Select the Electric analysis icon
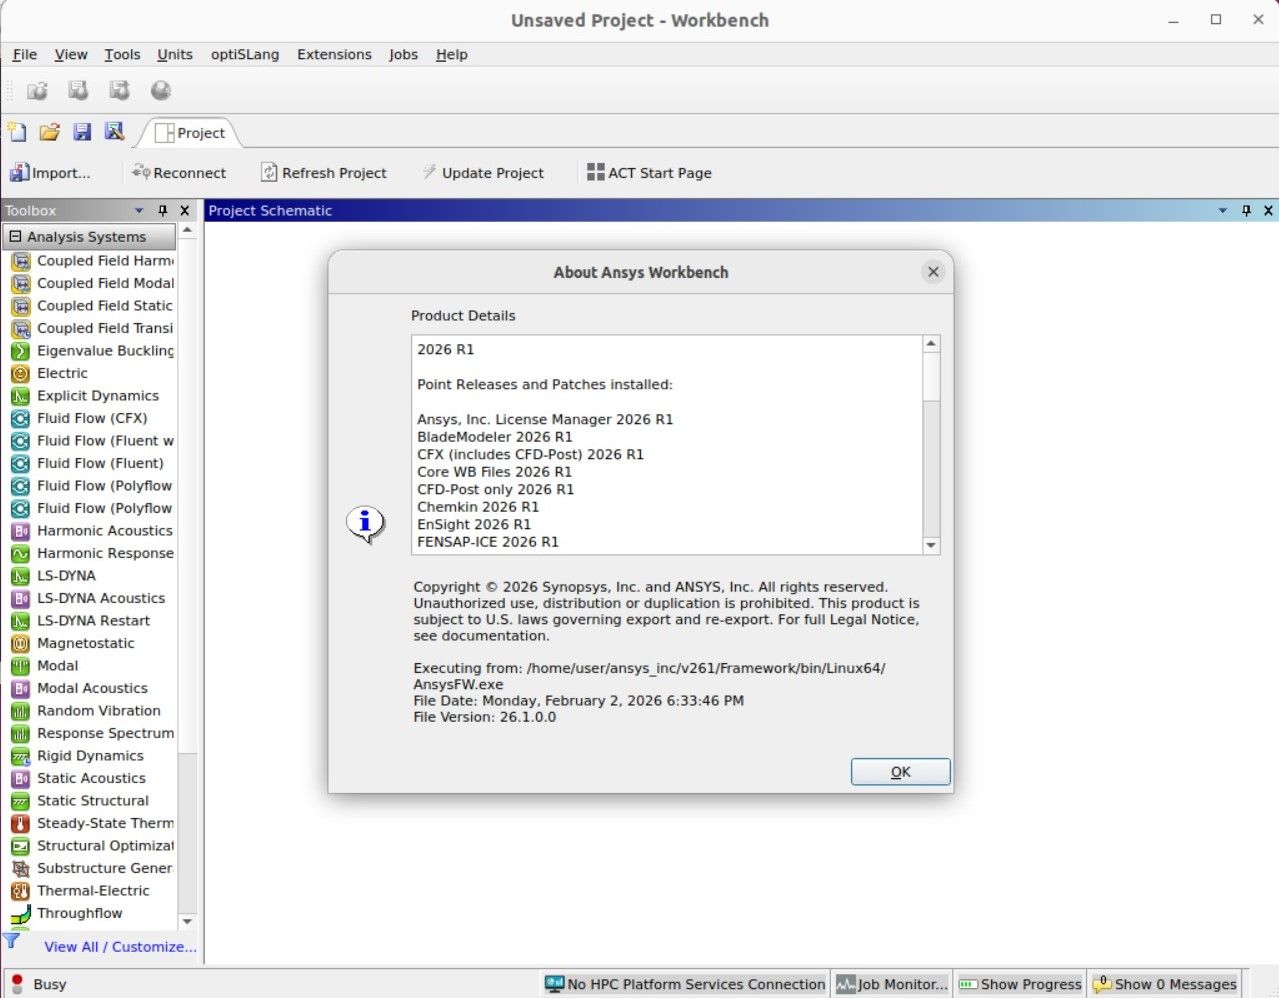The width and height of the screenshot is (1279, 998). point(20,373)
